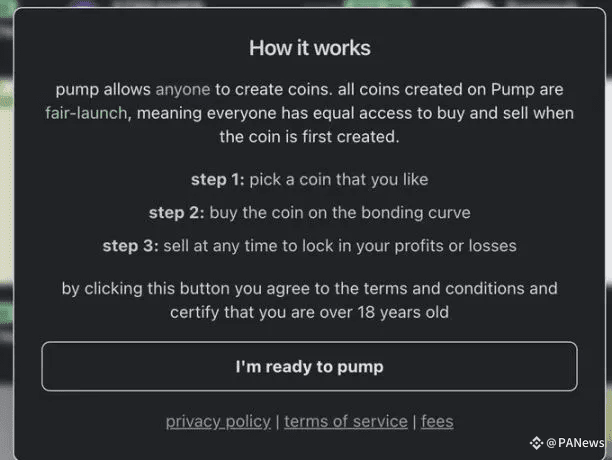Open the terms of service link
The image size is (612, 460).
(346, 422)
